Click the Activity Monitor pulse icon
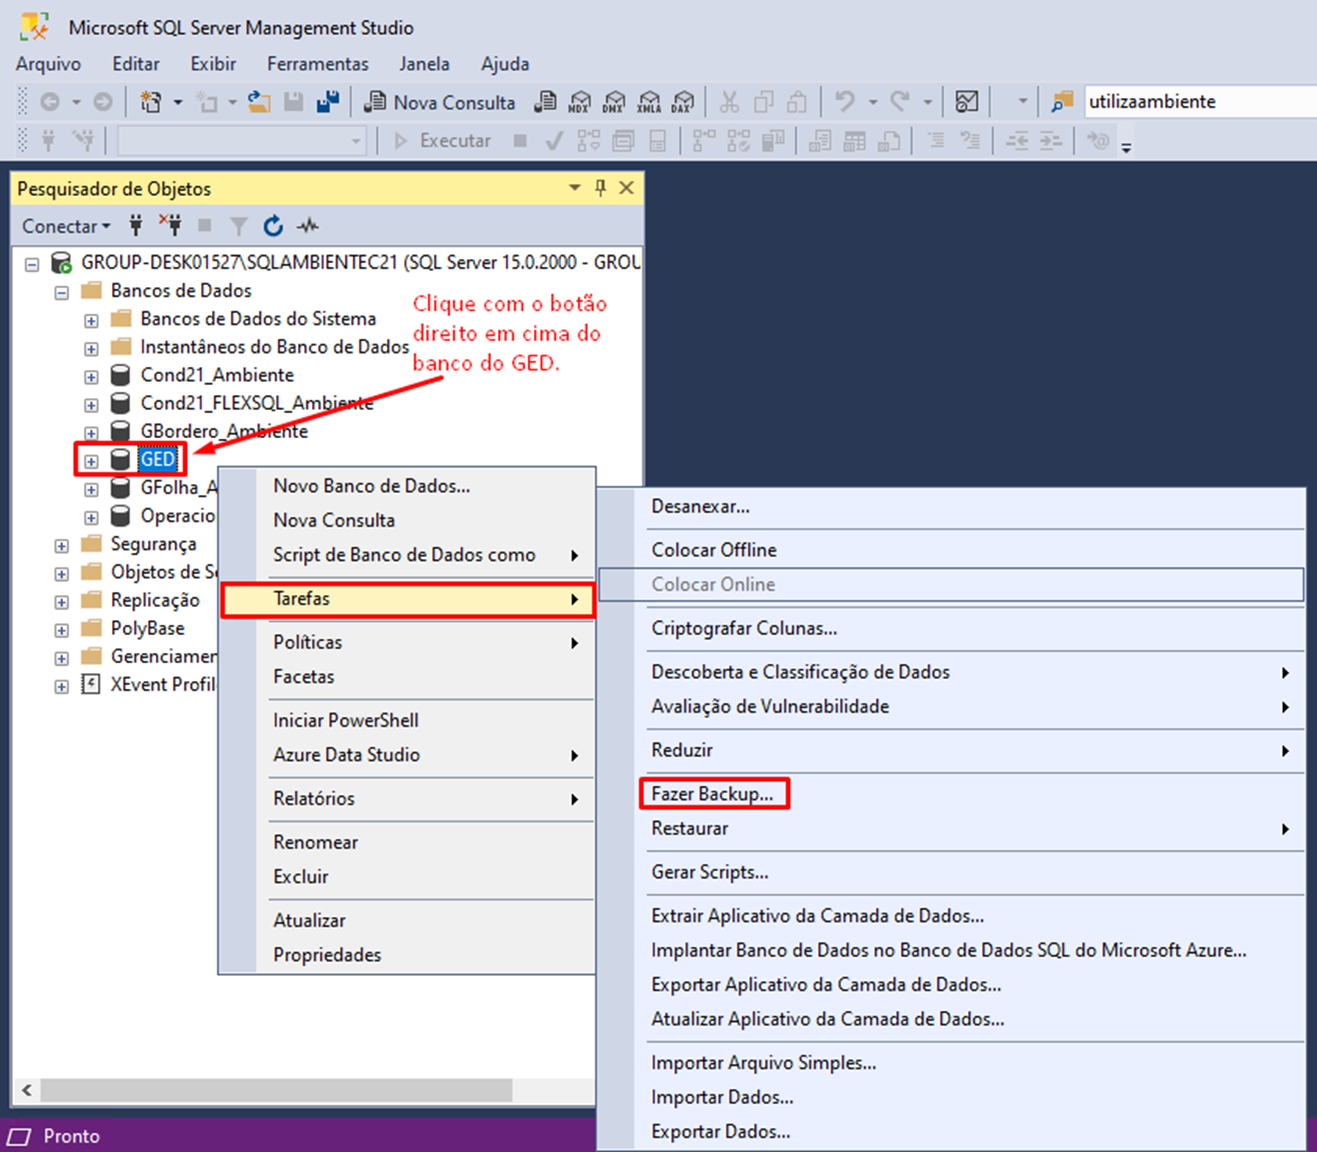Screen dimensions: 1317x1152 (x=307, y=226)
